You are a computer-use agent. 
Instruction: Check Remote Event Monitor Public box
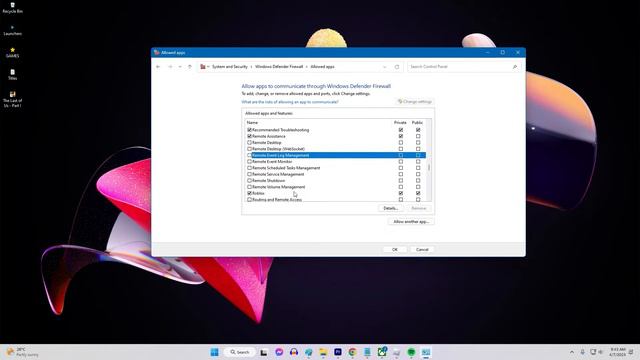pyautogui.click(x=418, y=162)
